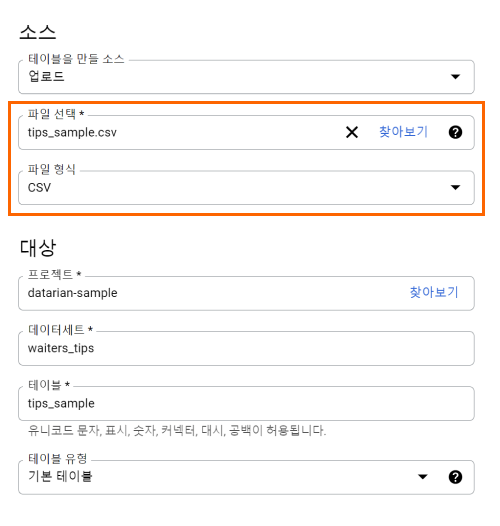The width and height of the screenshot is (500, 526).
Task: Click the tips_sample.csv file name field
Action: tap(181, 133)
